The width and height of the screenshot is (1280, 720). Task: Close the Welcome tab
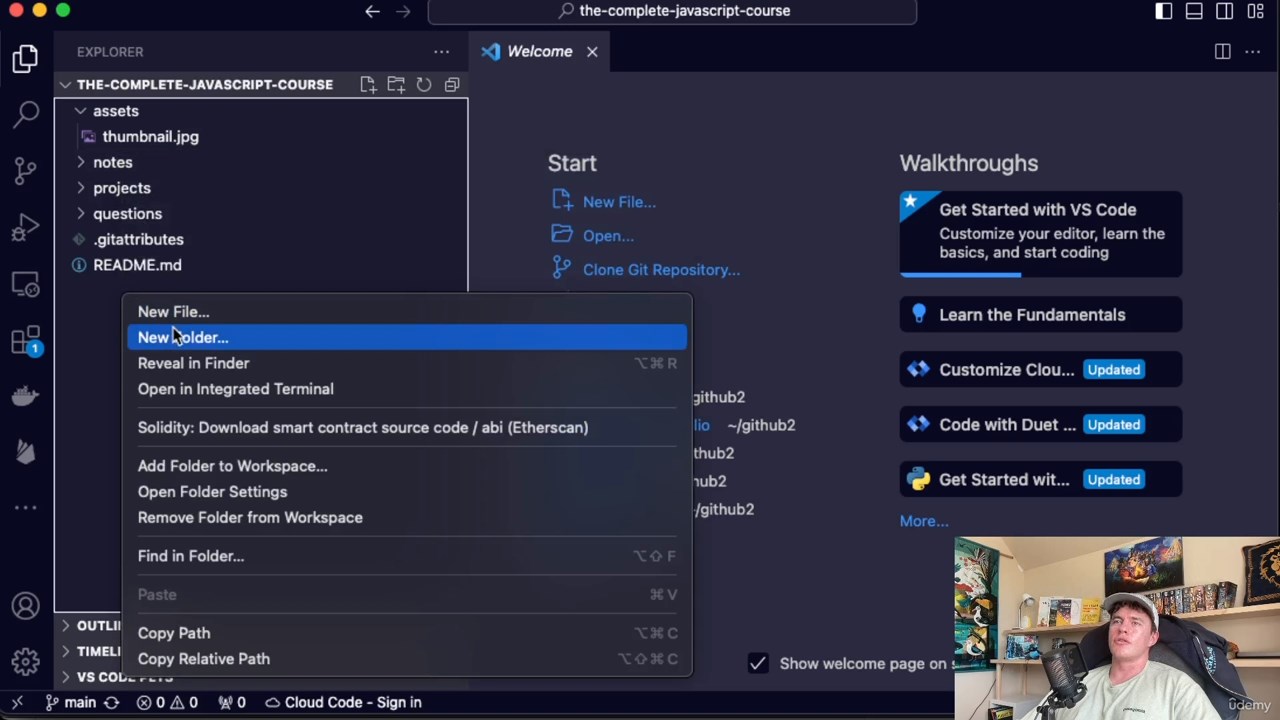tap(592, 52)
